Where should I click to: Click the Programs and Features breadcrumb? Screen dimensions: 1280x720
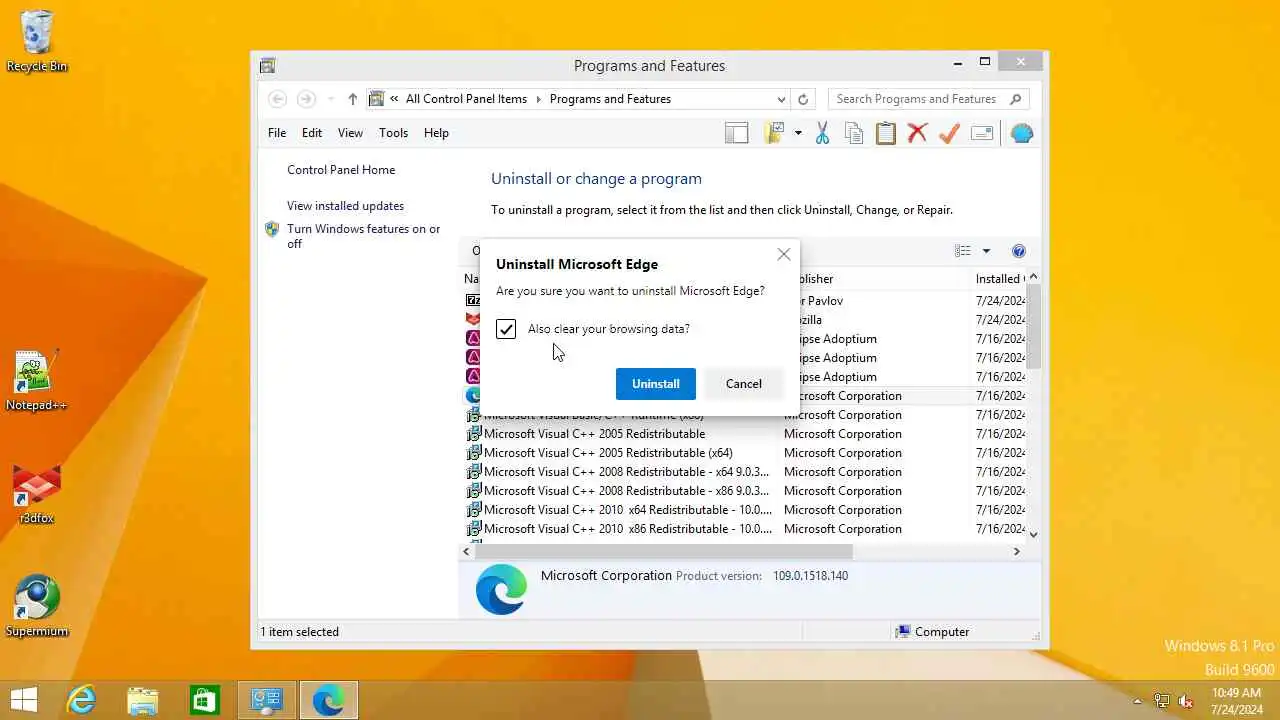(x=610, y=99)
